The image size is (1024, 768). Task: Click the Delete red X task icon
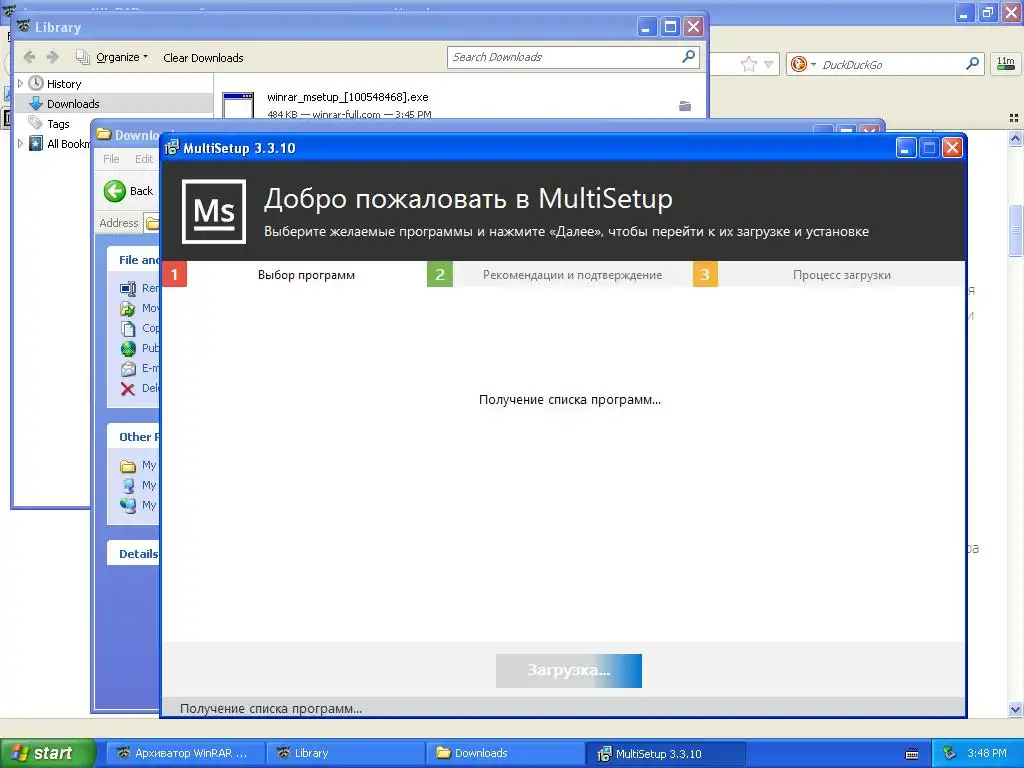tap(128, 389)
